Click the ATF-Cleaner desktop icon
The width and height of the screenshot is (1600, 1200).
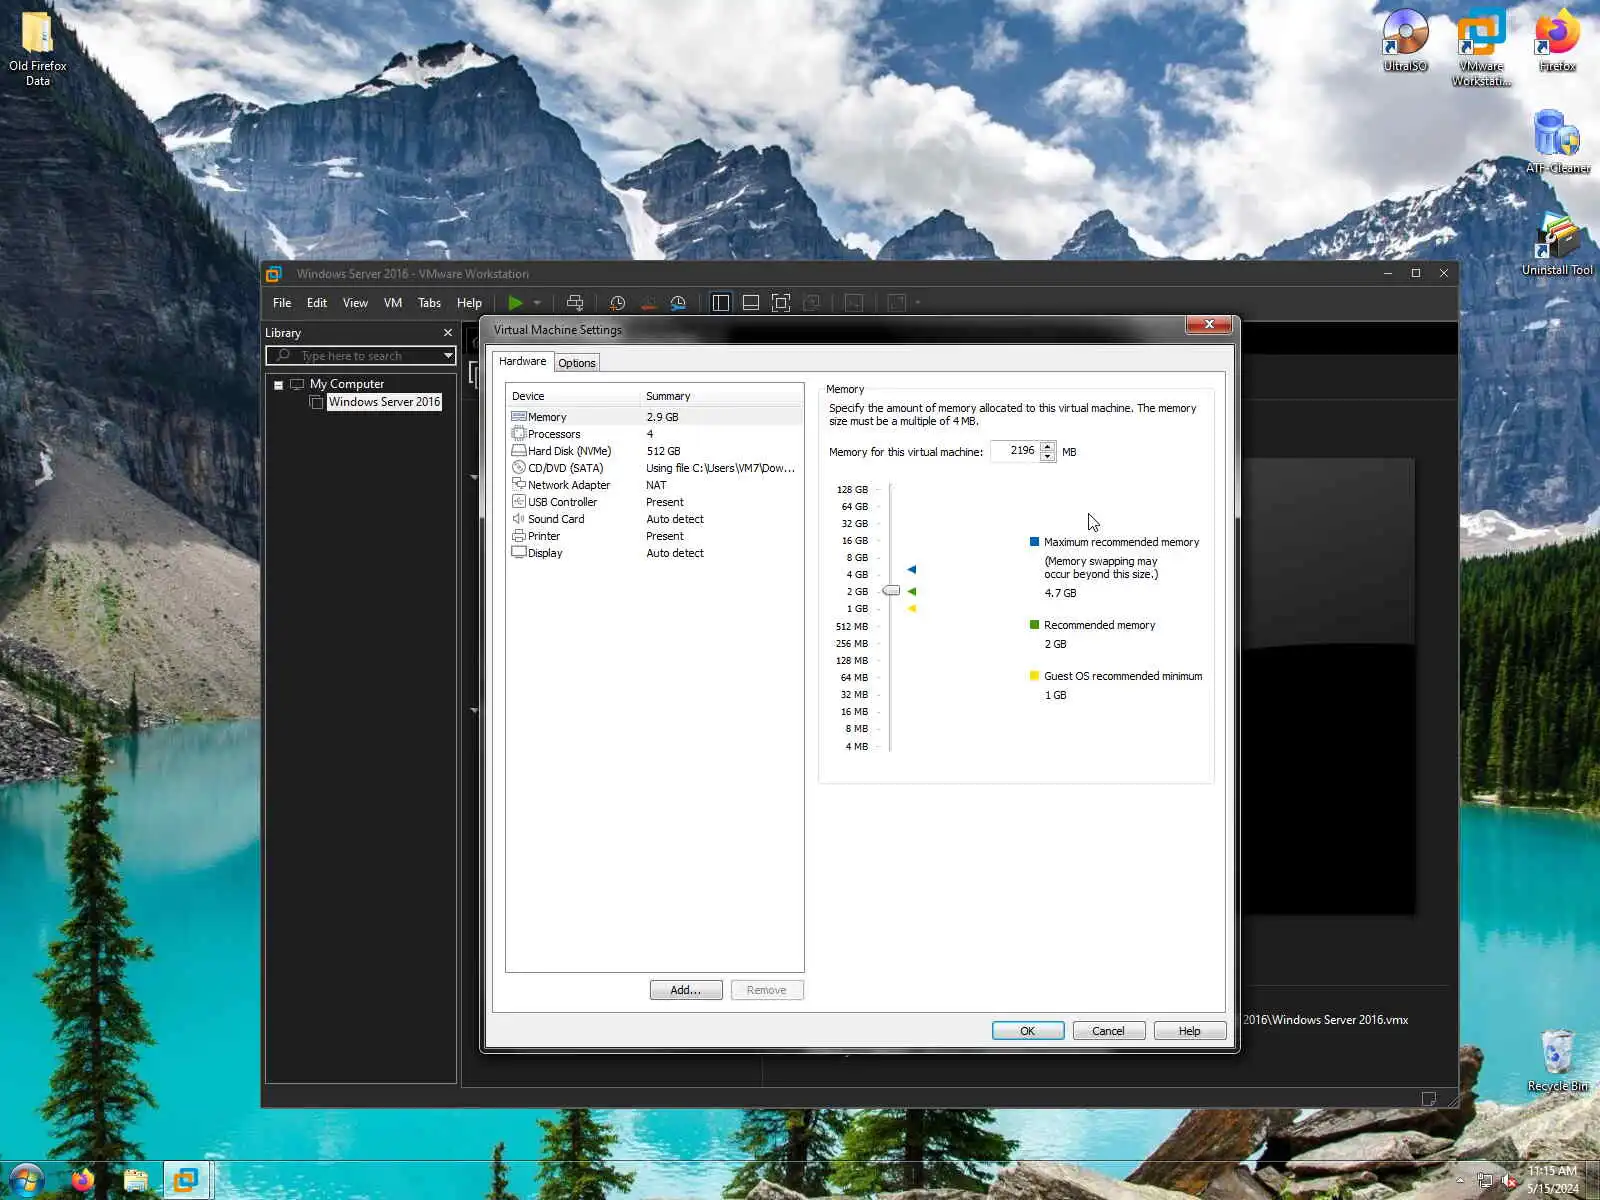click(x=1557, y=141)
